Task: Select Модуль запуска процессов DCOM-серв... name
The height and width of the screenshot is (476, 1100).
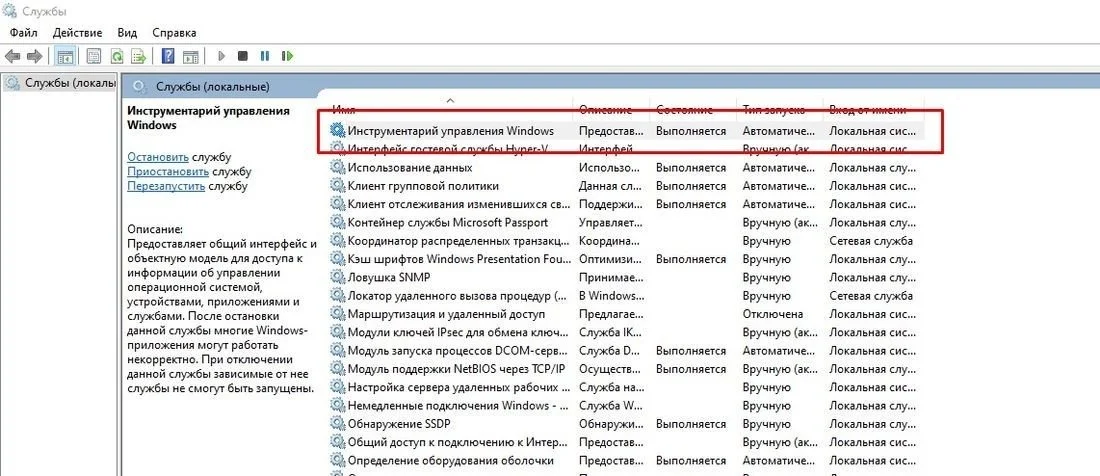Action: click(x=458, y=351)
